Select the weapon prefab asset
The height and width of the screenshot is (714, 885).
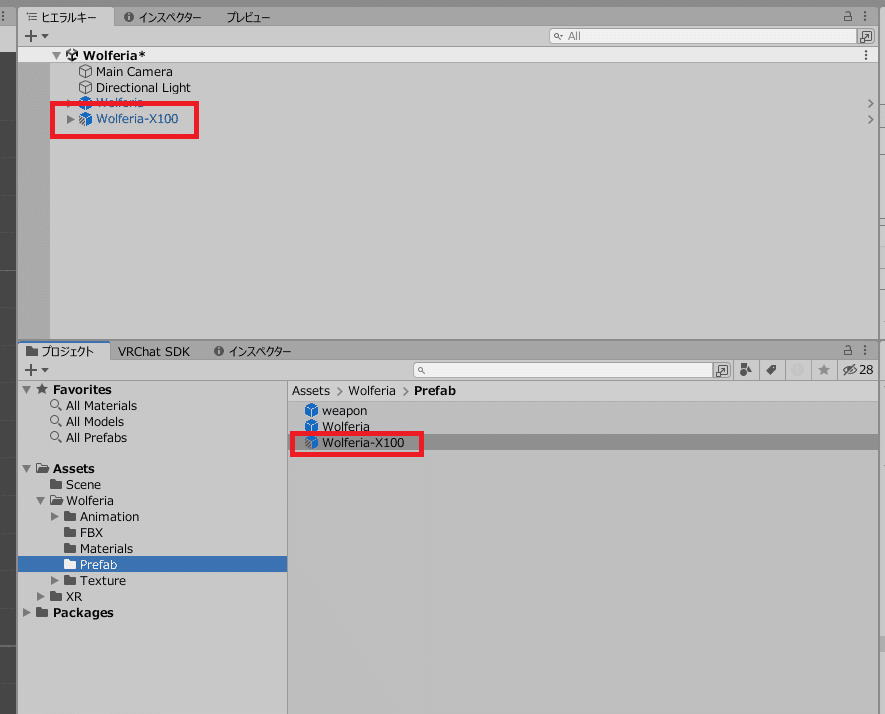[x=344, y=410]
